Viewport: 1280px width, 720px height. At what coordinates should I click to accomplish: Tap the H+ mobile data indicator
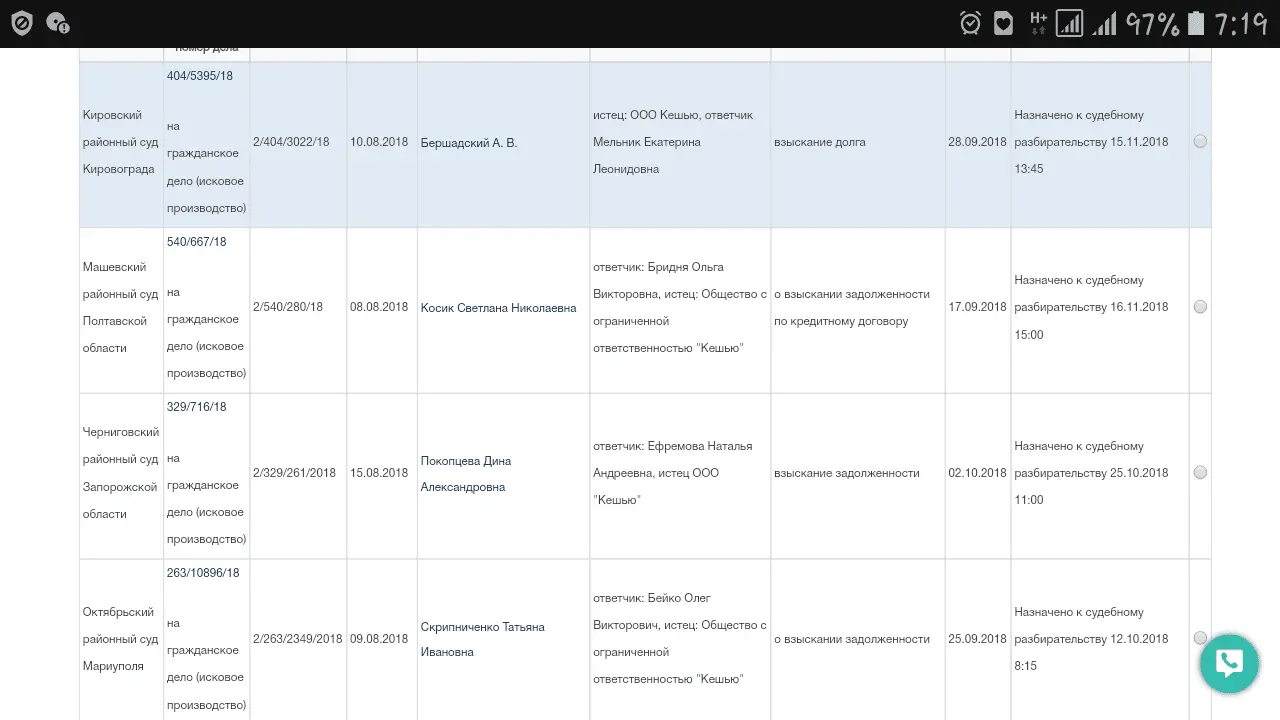(1037, 20)
